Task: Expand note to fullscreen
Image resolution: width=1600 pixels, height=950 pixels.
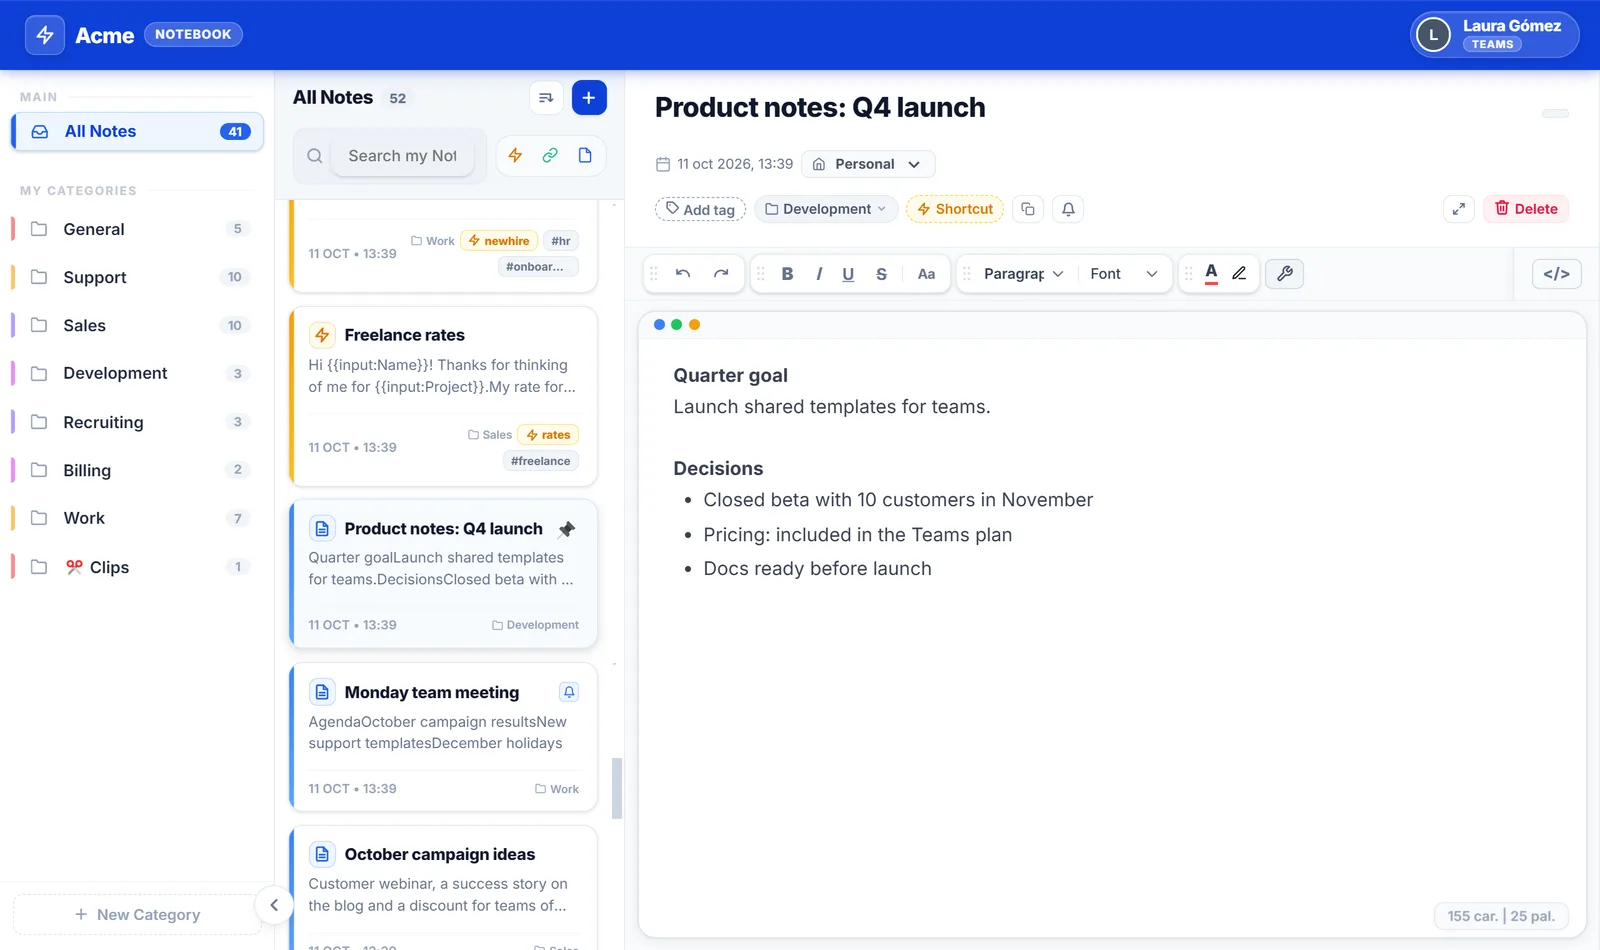Action: [x=1459, y=209]
